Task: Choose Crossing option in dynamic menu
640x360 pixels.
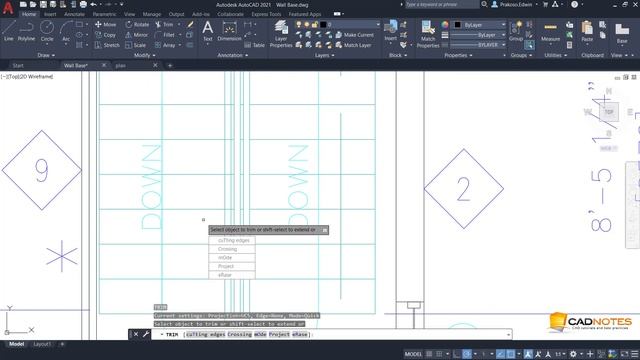Action: 232,249
